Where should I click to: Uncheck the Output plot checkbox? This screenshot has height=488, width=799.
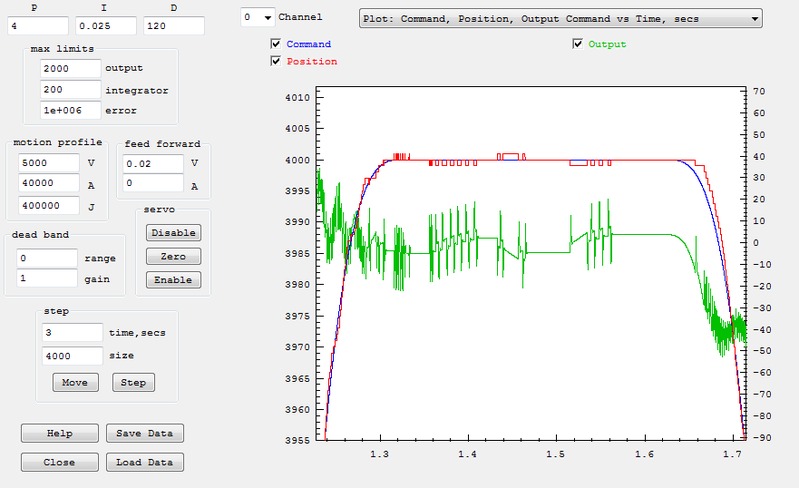[x=578, y=44]
